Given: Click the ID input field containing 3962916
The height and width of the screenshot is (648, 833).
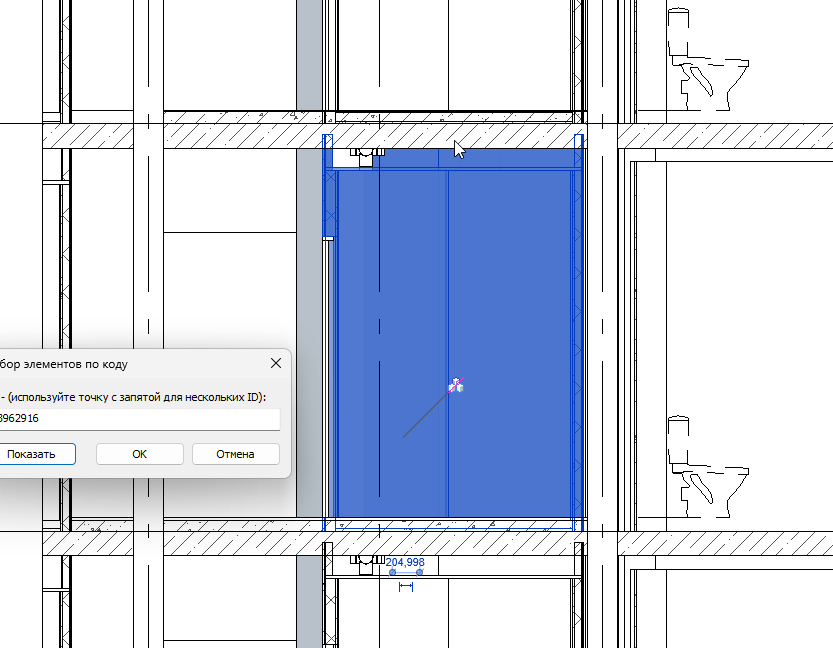Looking at the screenshot, I should 140,419.
